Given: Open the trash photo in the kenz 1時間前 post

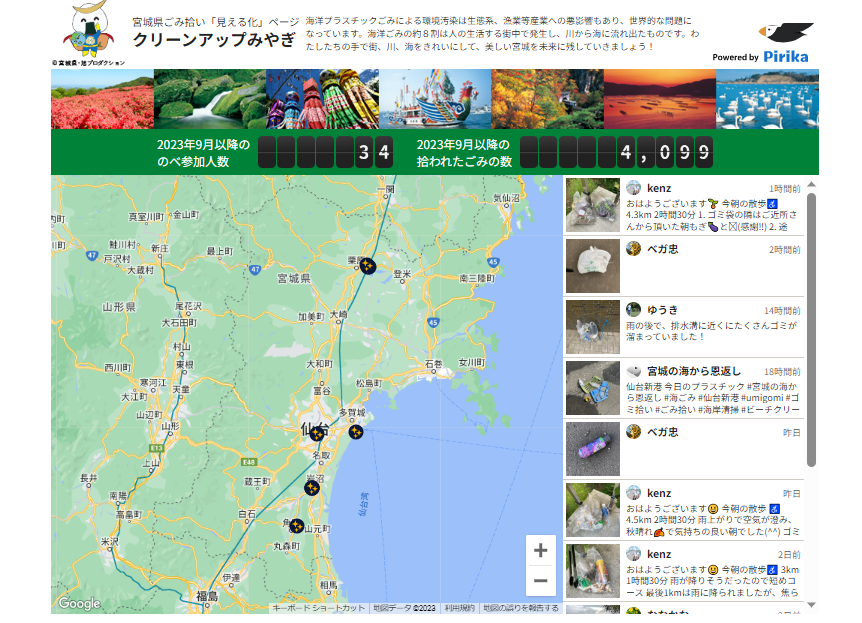Looking at the screenshot, I should click(x=593, y=205).
